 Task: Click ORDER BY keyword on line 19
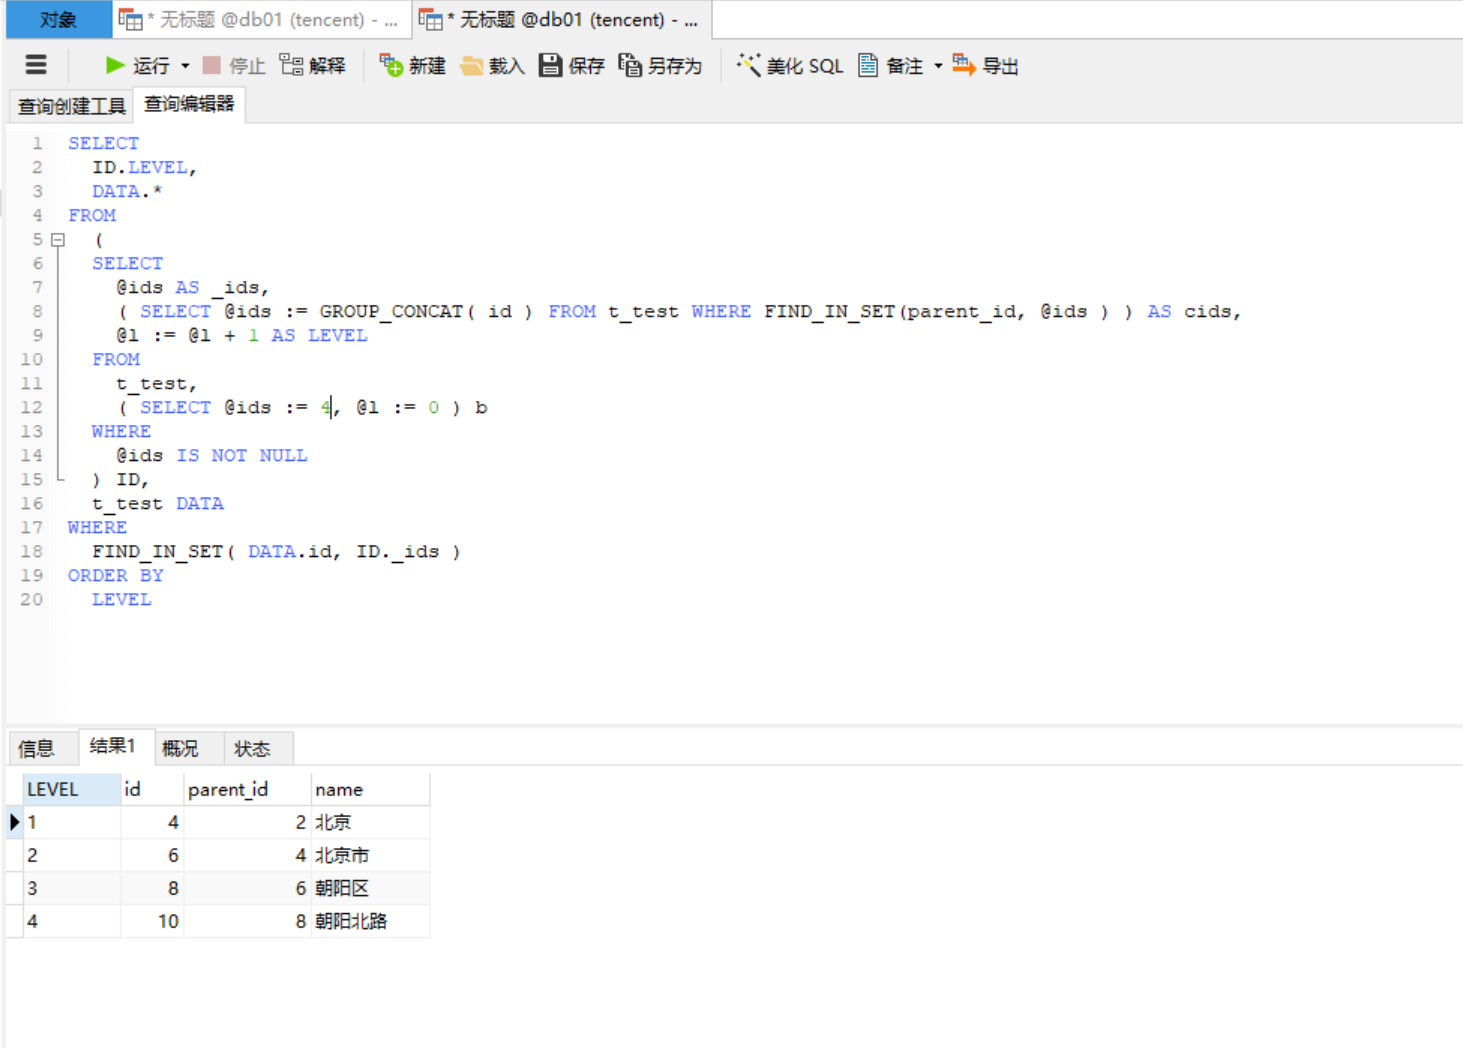(116, 575)
